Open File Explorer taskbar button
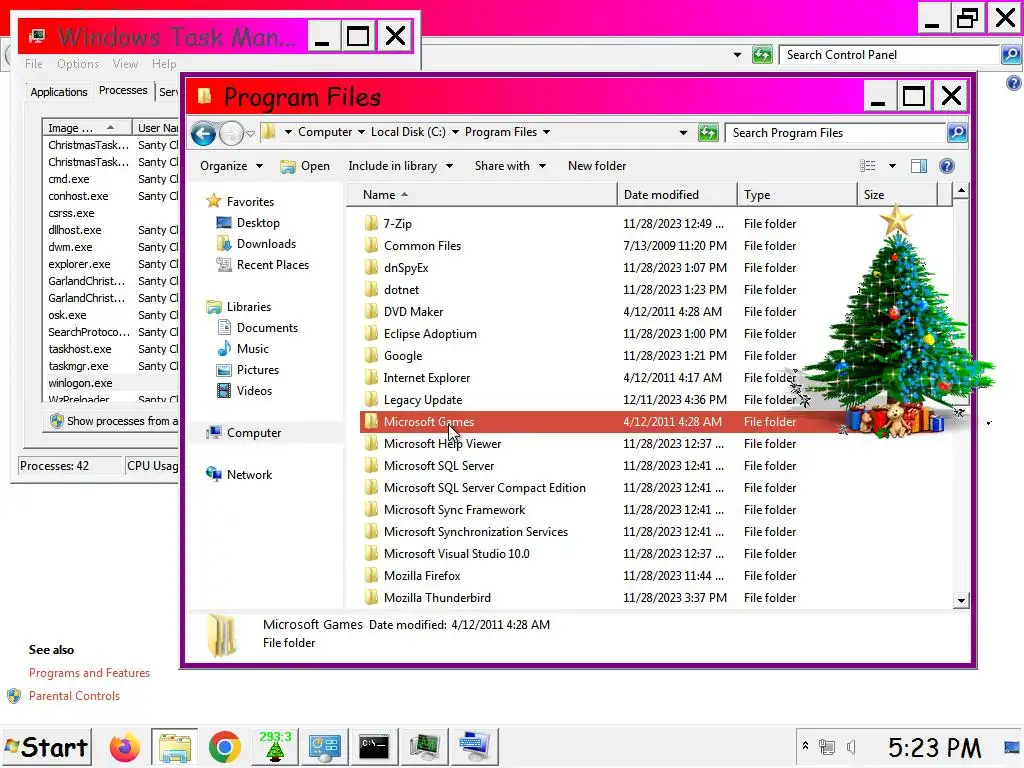 click(x=175, y=747)
